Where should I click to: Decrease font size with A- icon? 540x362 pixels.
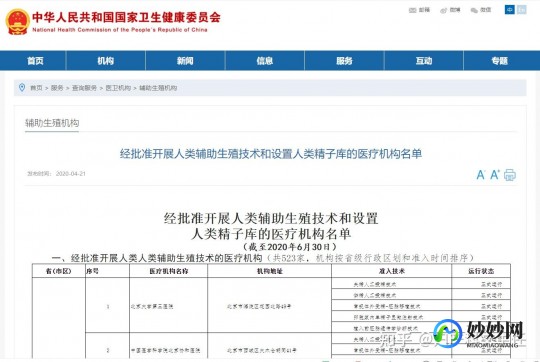481,175
